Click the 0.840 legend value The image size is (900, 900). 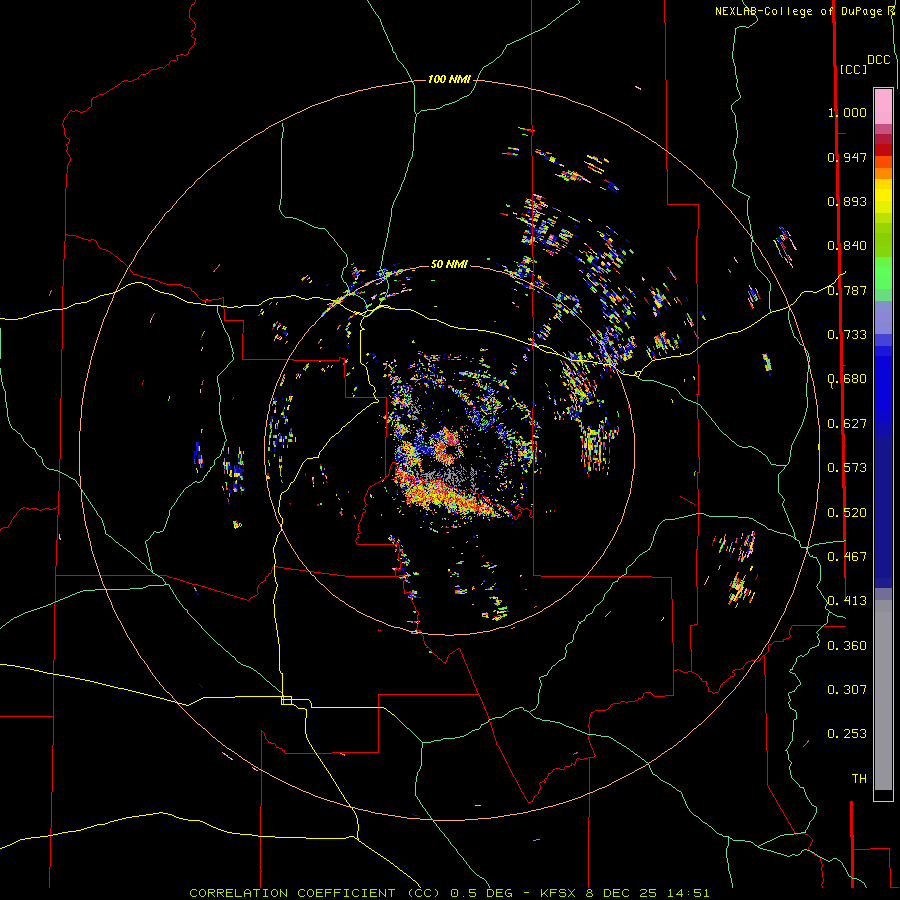point(847,246)
